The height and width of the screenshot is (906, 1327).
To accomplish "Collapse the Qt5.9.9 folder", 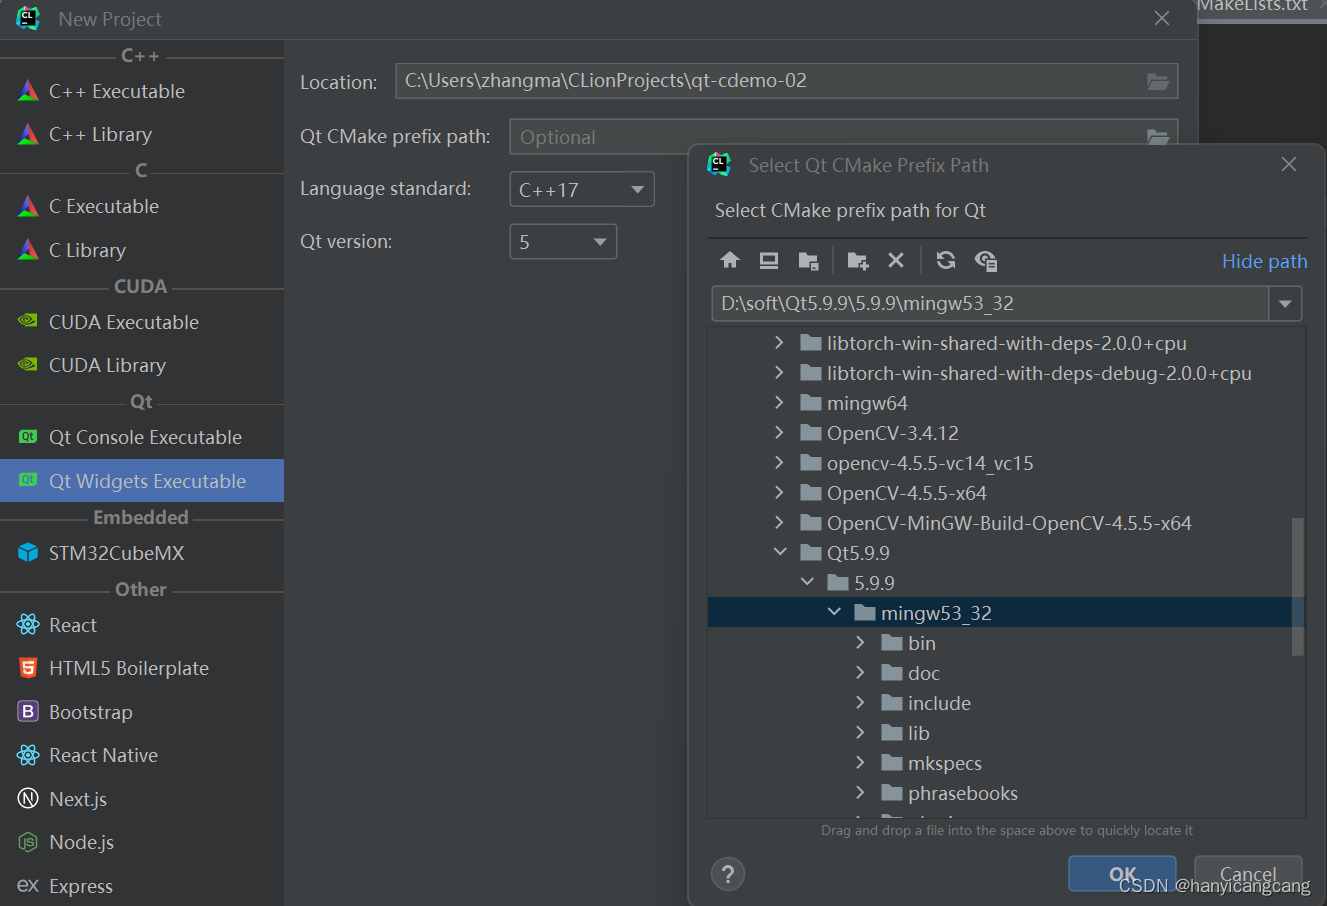I will [x=781, y=552].
